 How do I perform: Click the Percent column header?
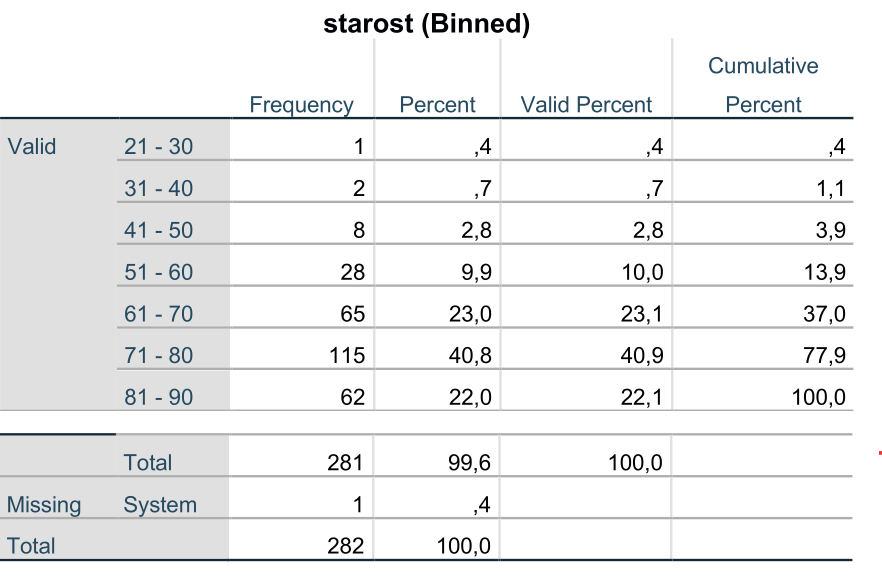(x=437, y=105)
